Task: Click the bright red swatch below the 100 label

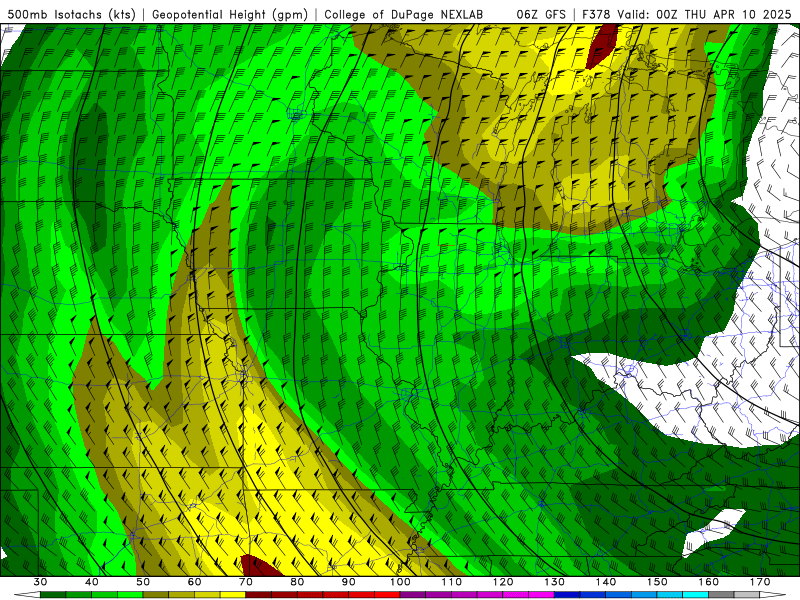Action: (387, 595)
